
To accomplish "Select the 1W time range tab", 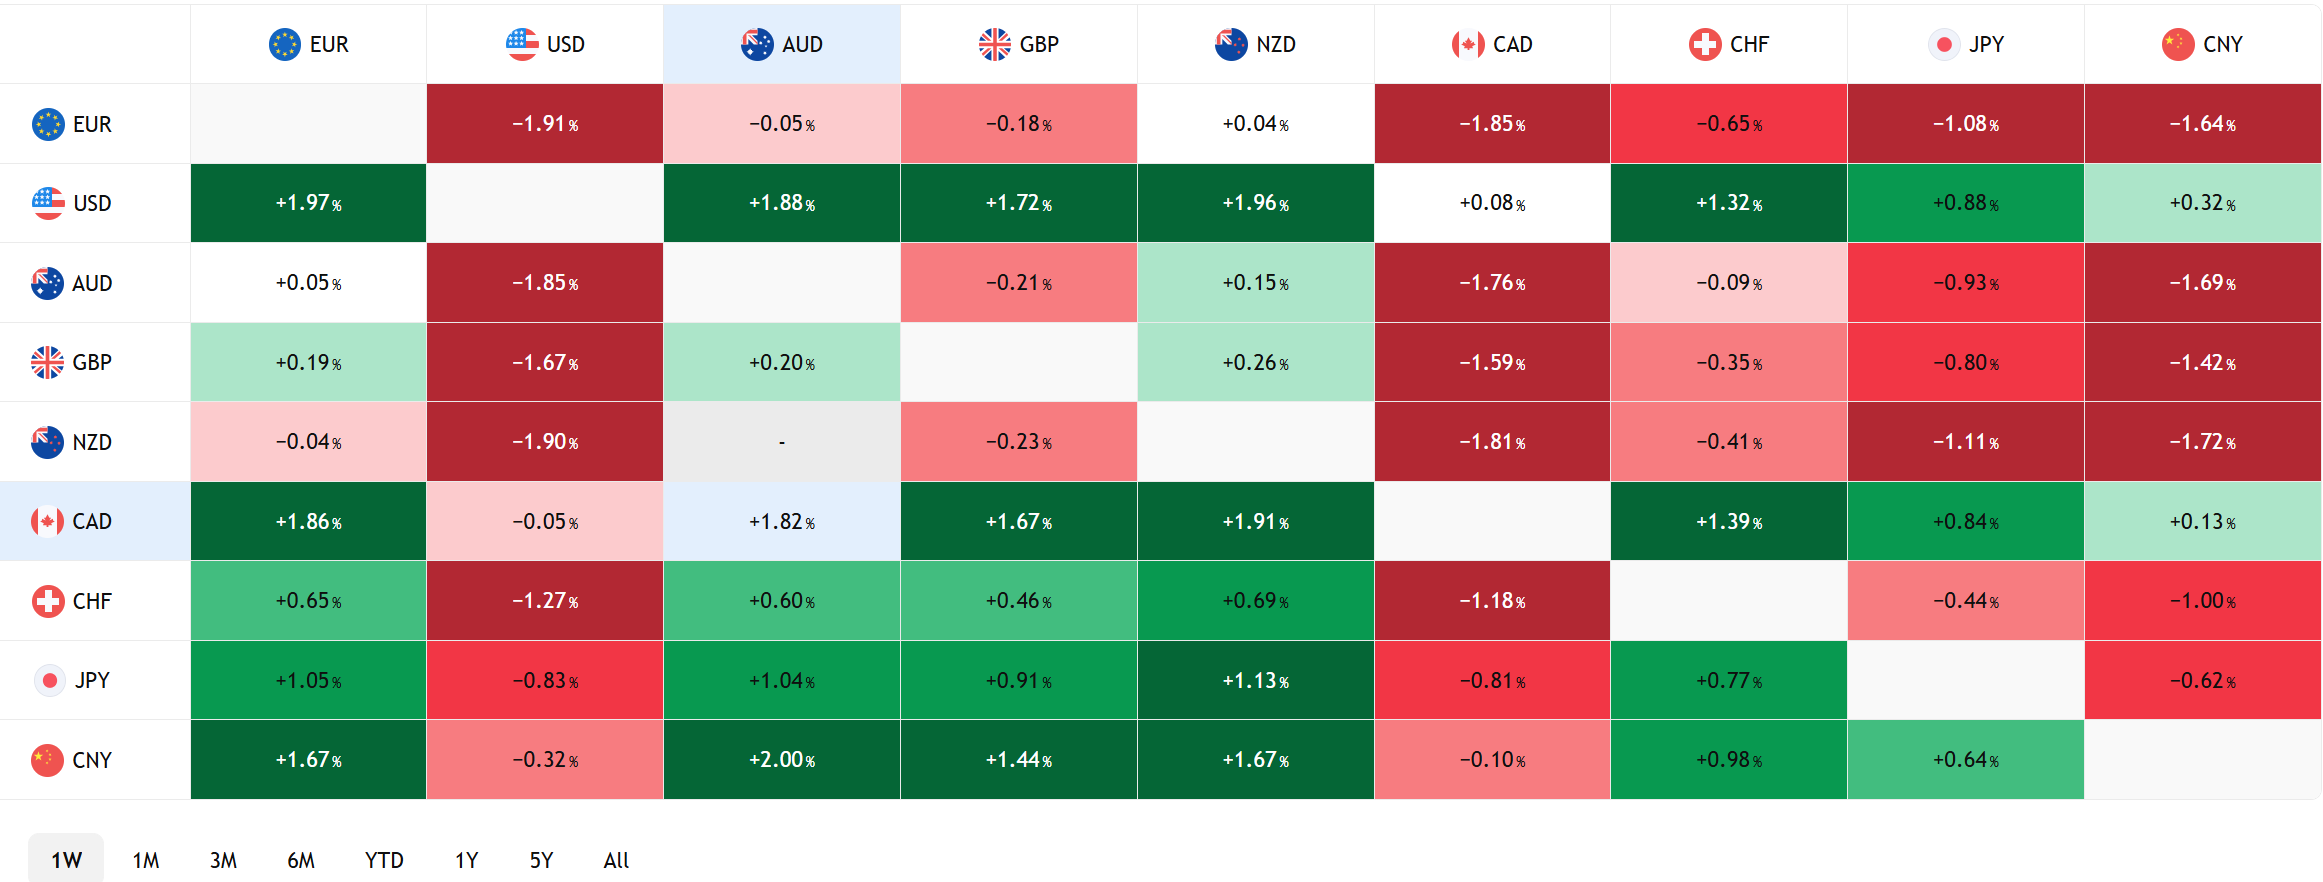I will pyautogui.click(x=66, y=860).
